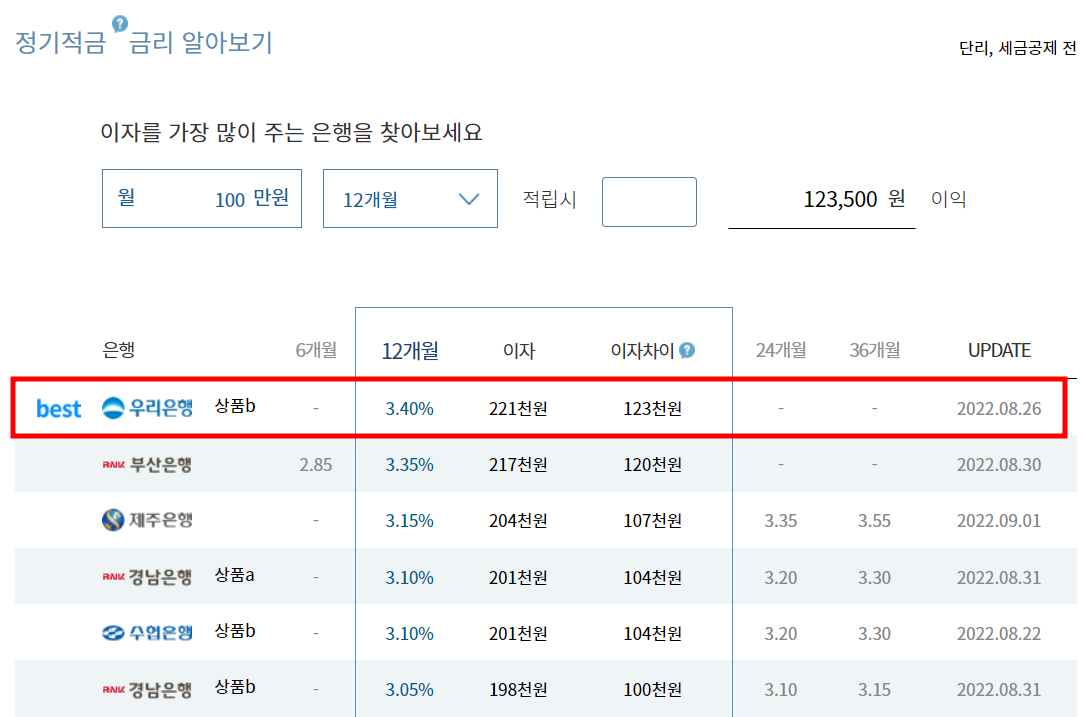The image size is (1083, 717).
Task: Click the 123천원 interest difference
Action: point(653,409)
